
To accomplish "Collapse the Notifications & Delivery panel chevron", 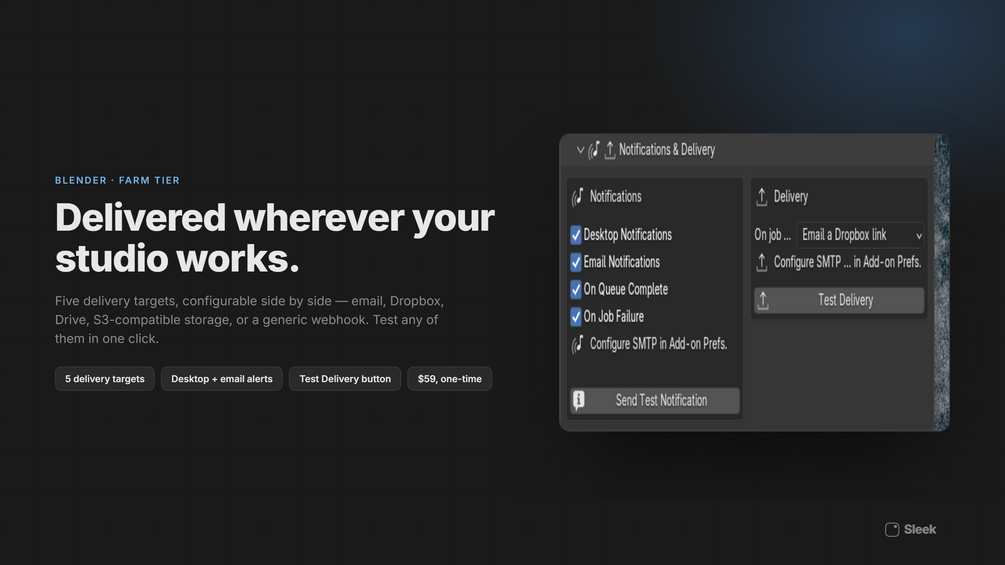I will click(x=580, y=150).
